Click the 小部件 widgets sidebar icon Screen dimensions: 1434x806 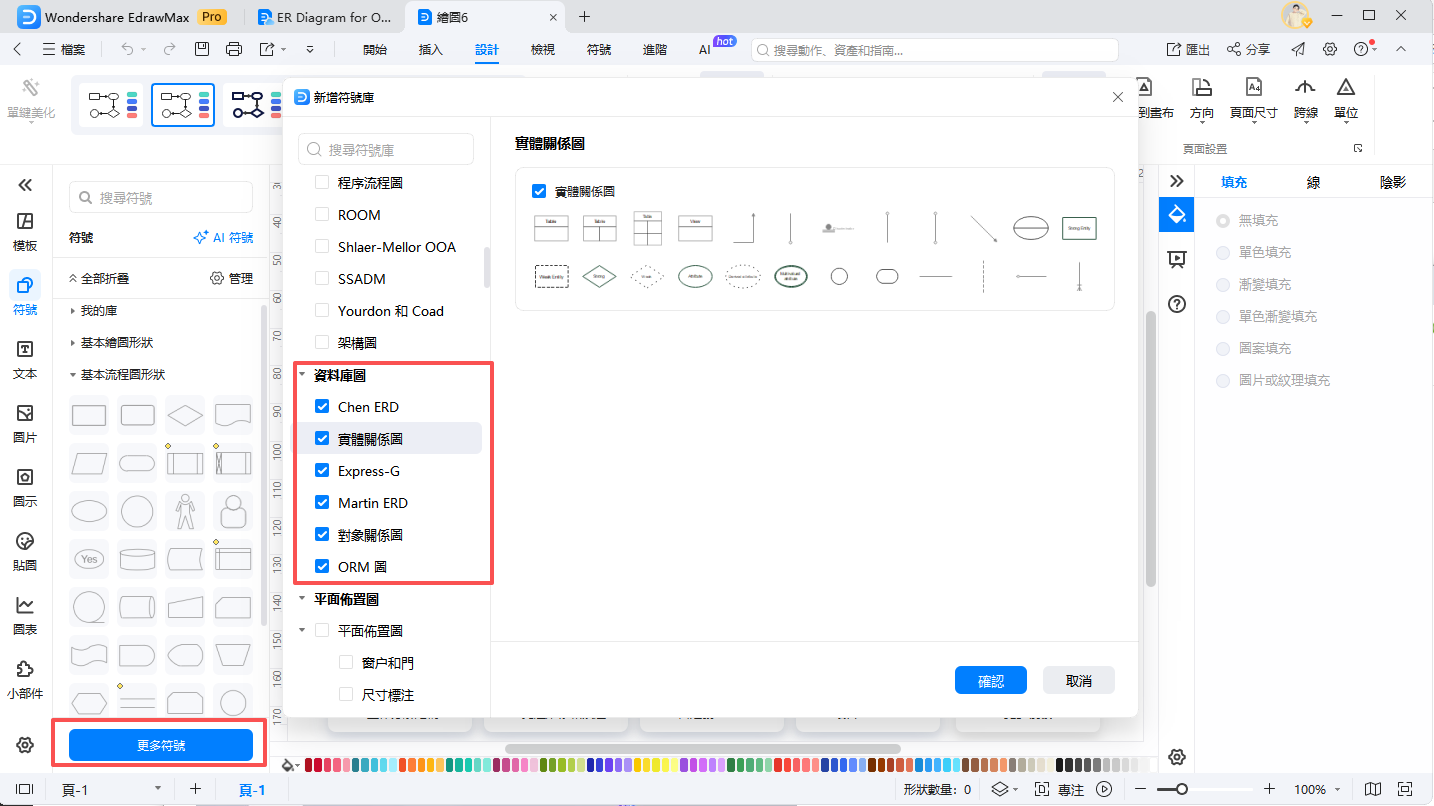point(25,679)
